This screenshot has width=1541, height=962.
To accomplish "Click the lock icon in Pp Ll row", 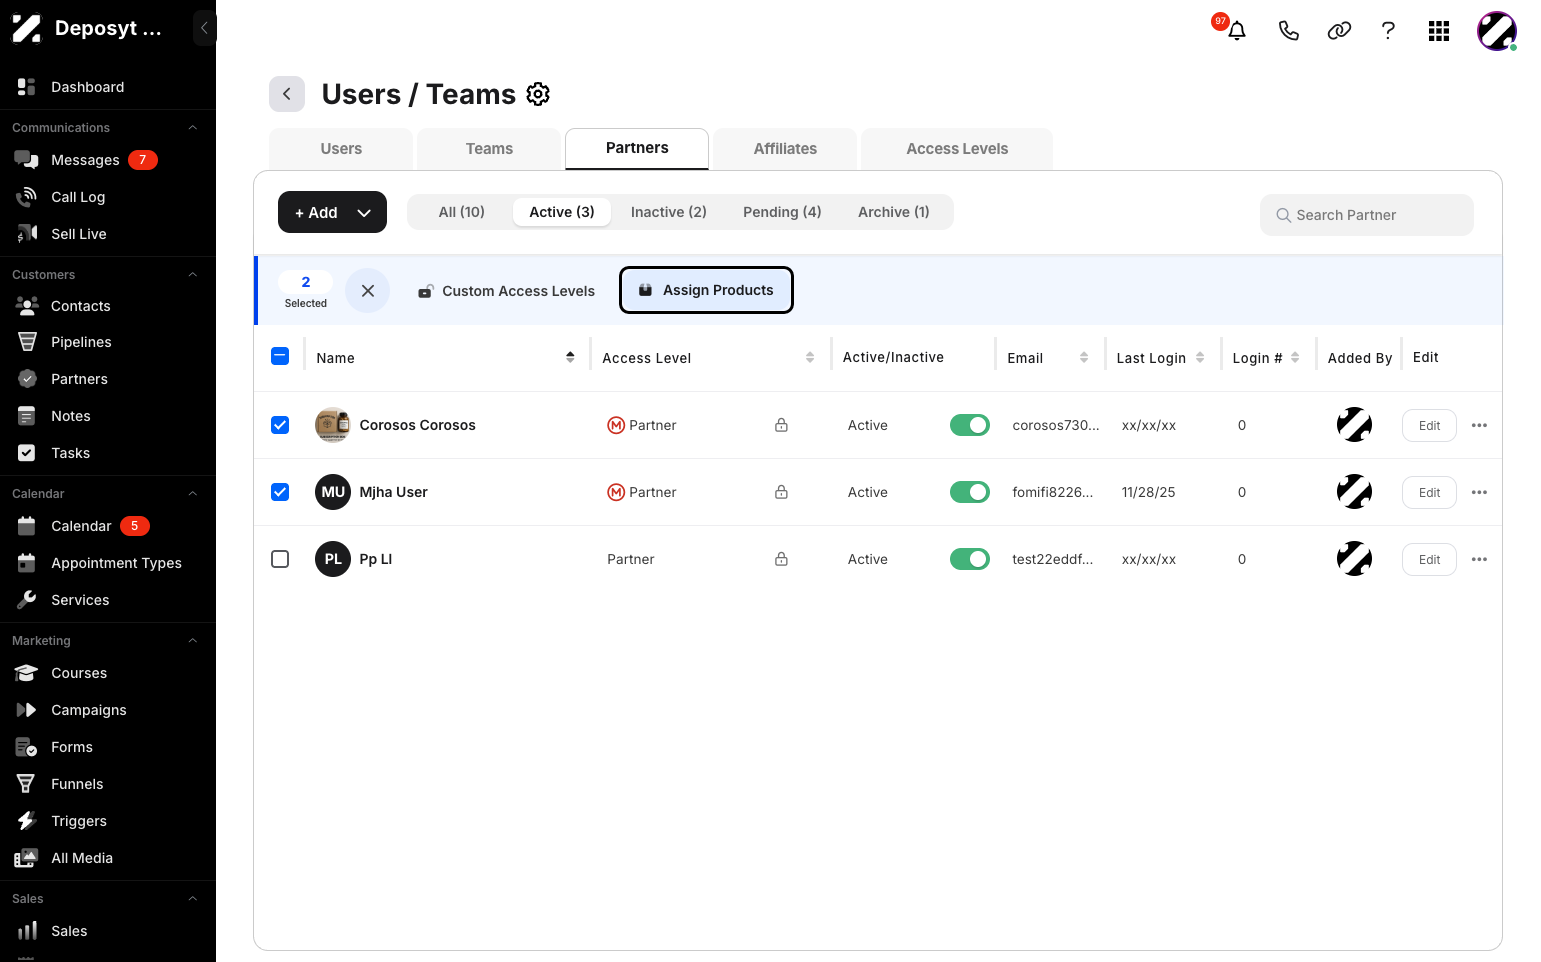I will coord(781,559).
